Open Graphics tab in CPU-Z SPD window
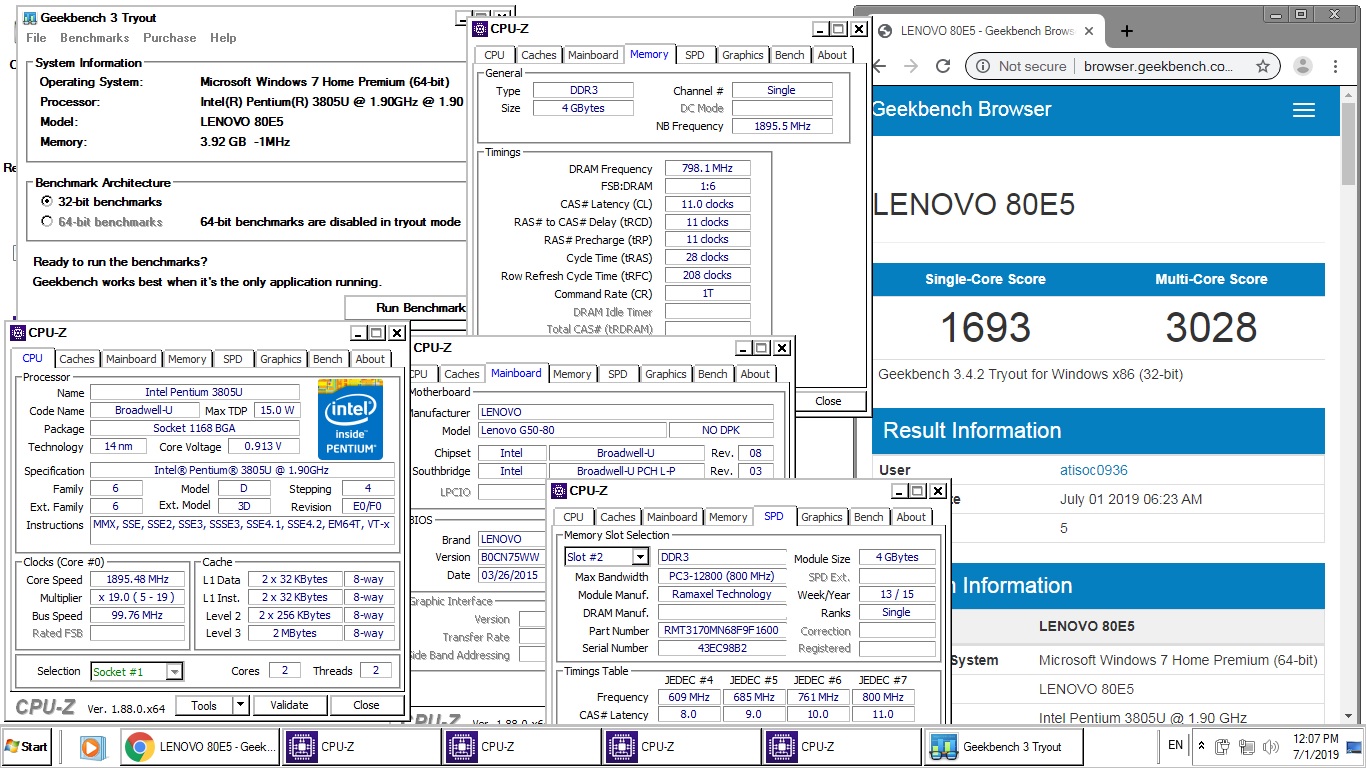This screenshot has width=1366, height=768. (x=822, y=517)
